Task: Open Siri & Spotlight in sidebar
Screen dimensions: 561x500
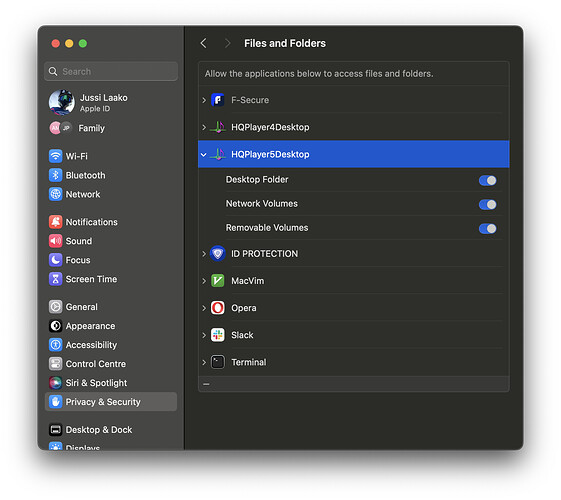Action: [111, 383]
